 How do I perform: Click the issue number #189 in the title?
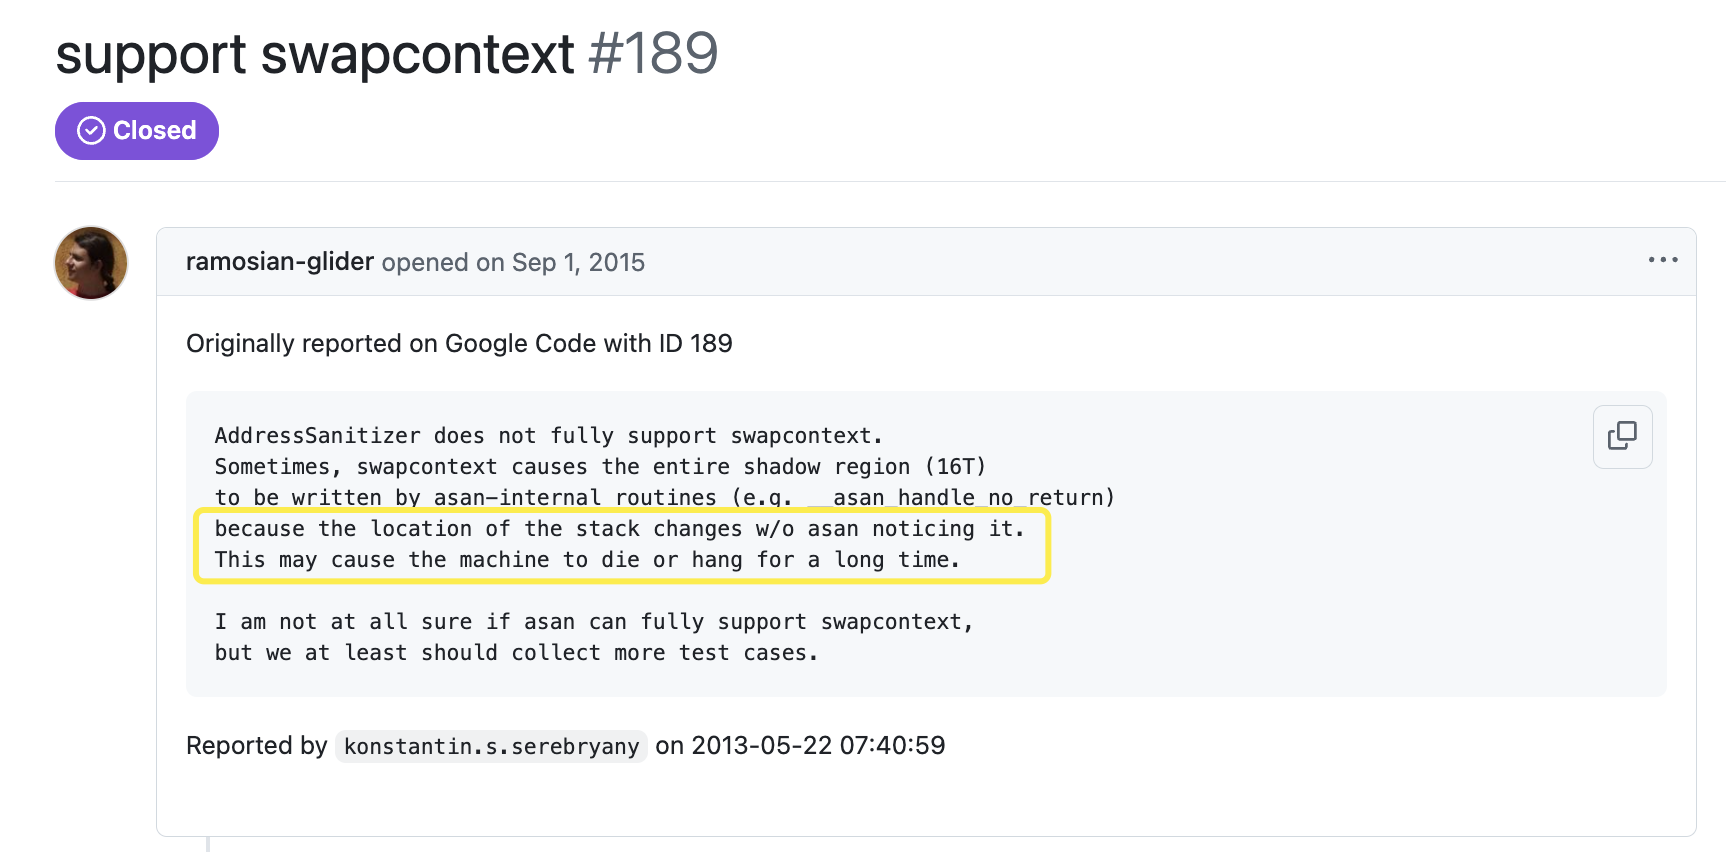click(653, 54)
